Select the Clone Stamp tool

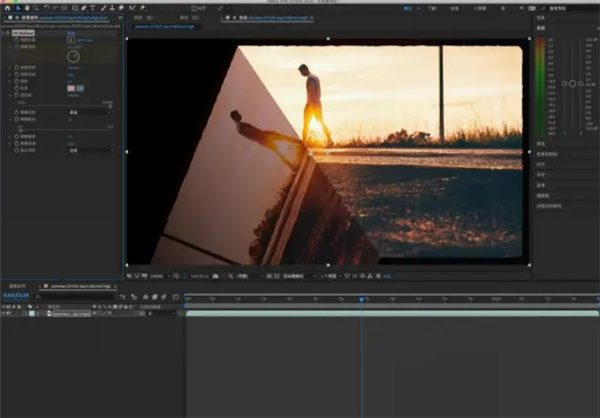(x=112, y=8)
